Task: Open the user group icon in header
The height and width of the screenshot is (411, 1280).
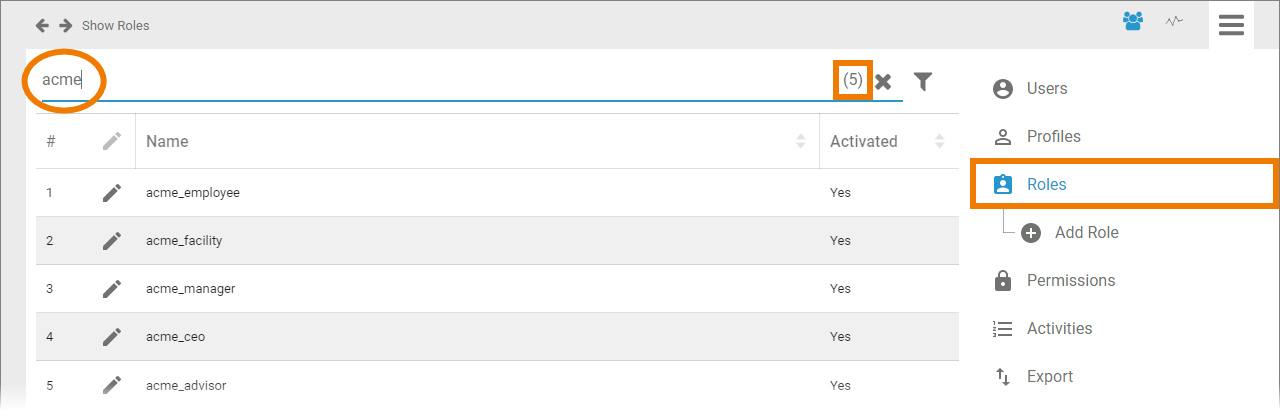Action: 1133,21
